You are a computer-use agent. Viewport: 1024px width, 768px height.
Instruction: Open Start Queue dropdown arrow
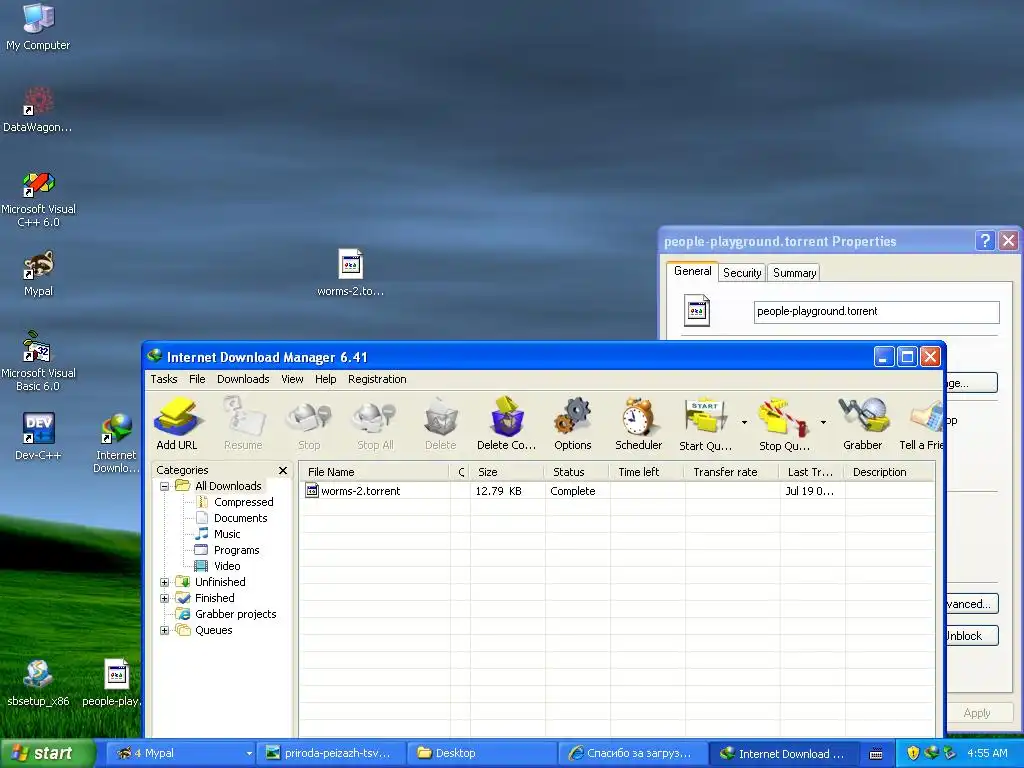pos(744,423)
